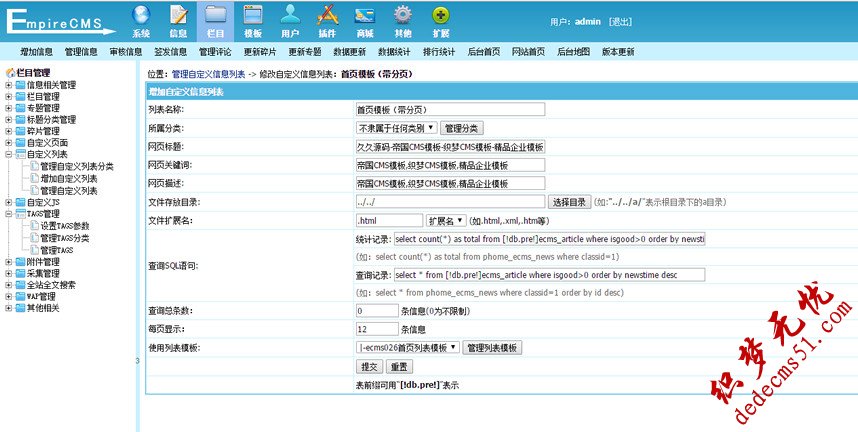Open 管理评论 menu item

click(215, 52)
